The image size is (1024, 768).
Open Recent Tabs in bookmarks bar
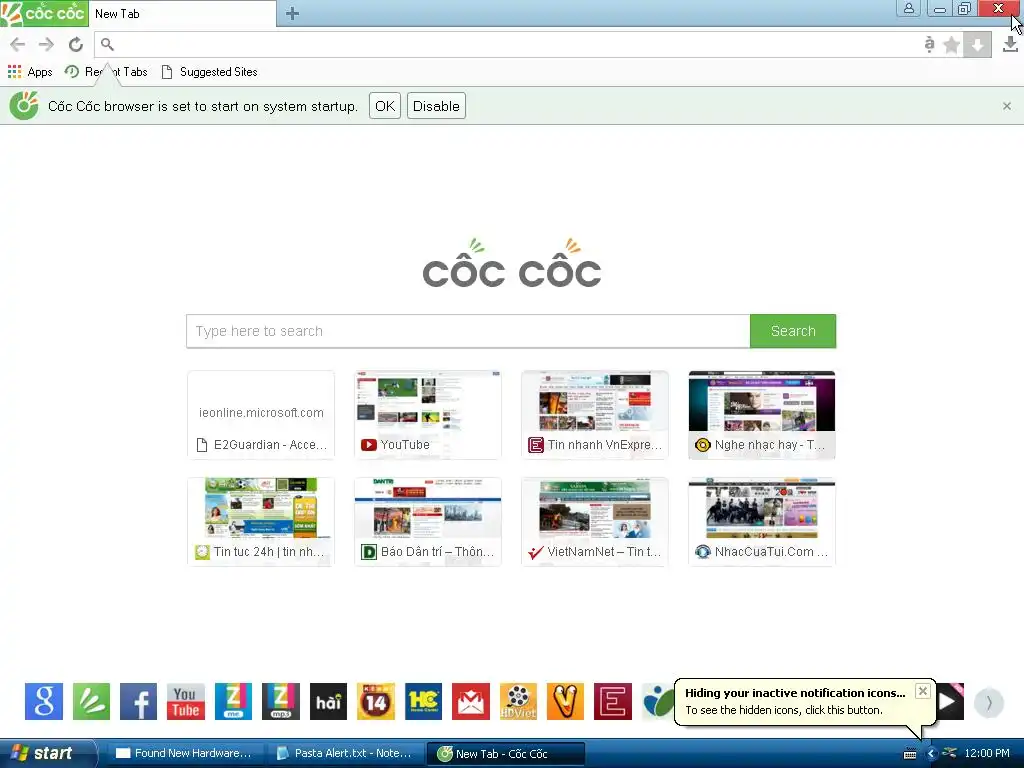[106, 72]
